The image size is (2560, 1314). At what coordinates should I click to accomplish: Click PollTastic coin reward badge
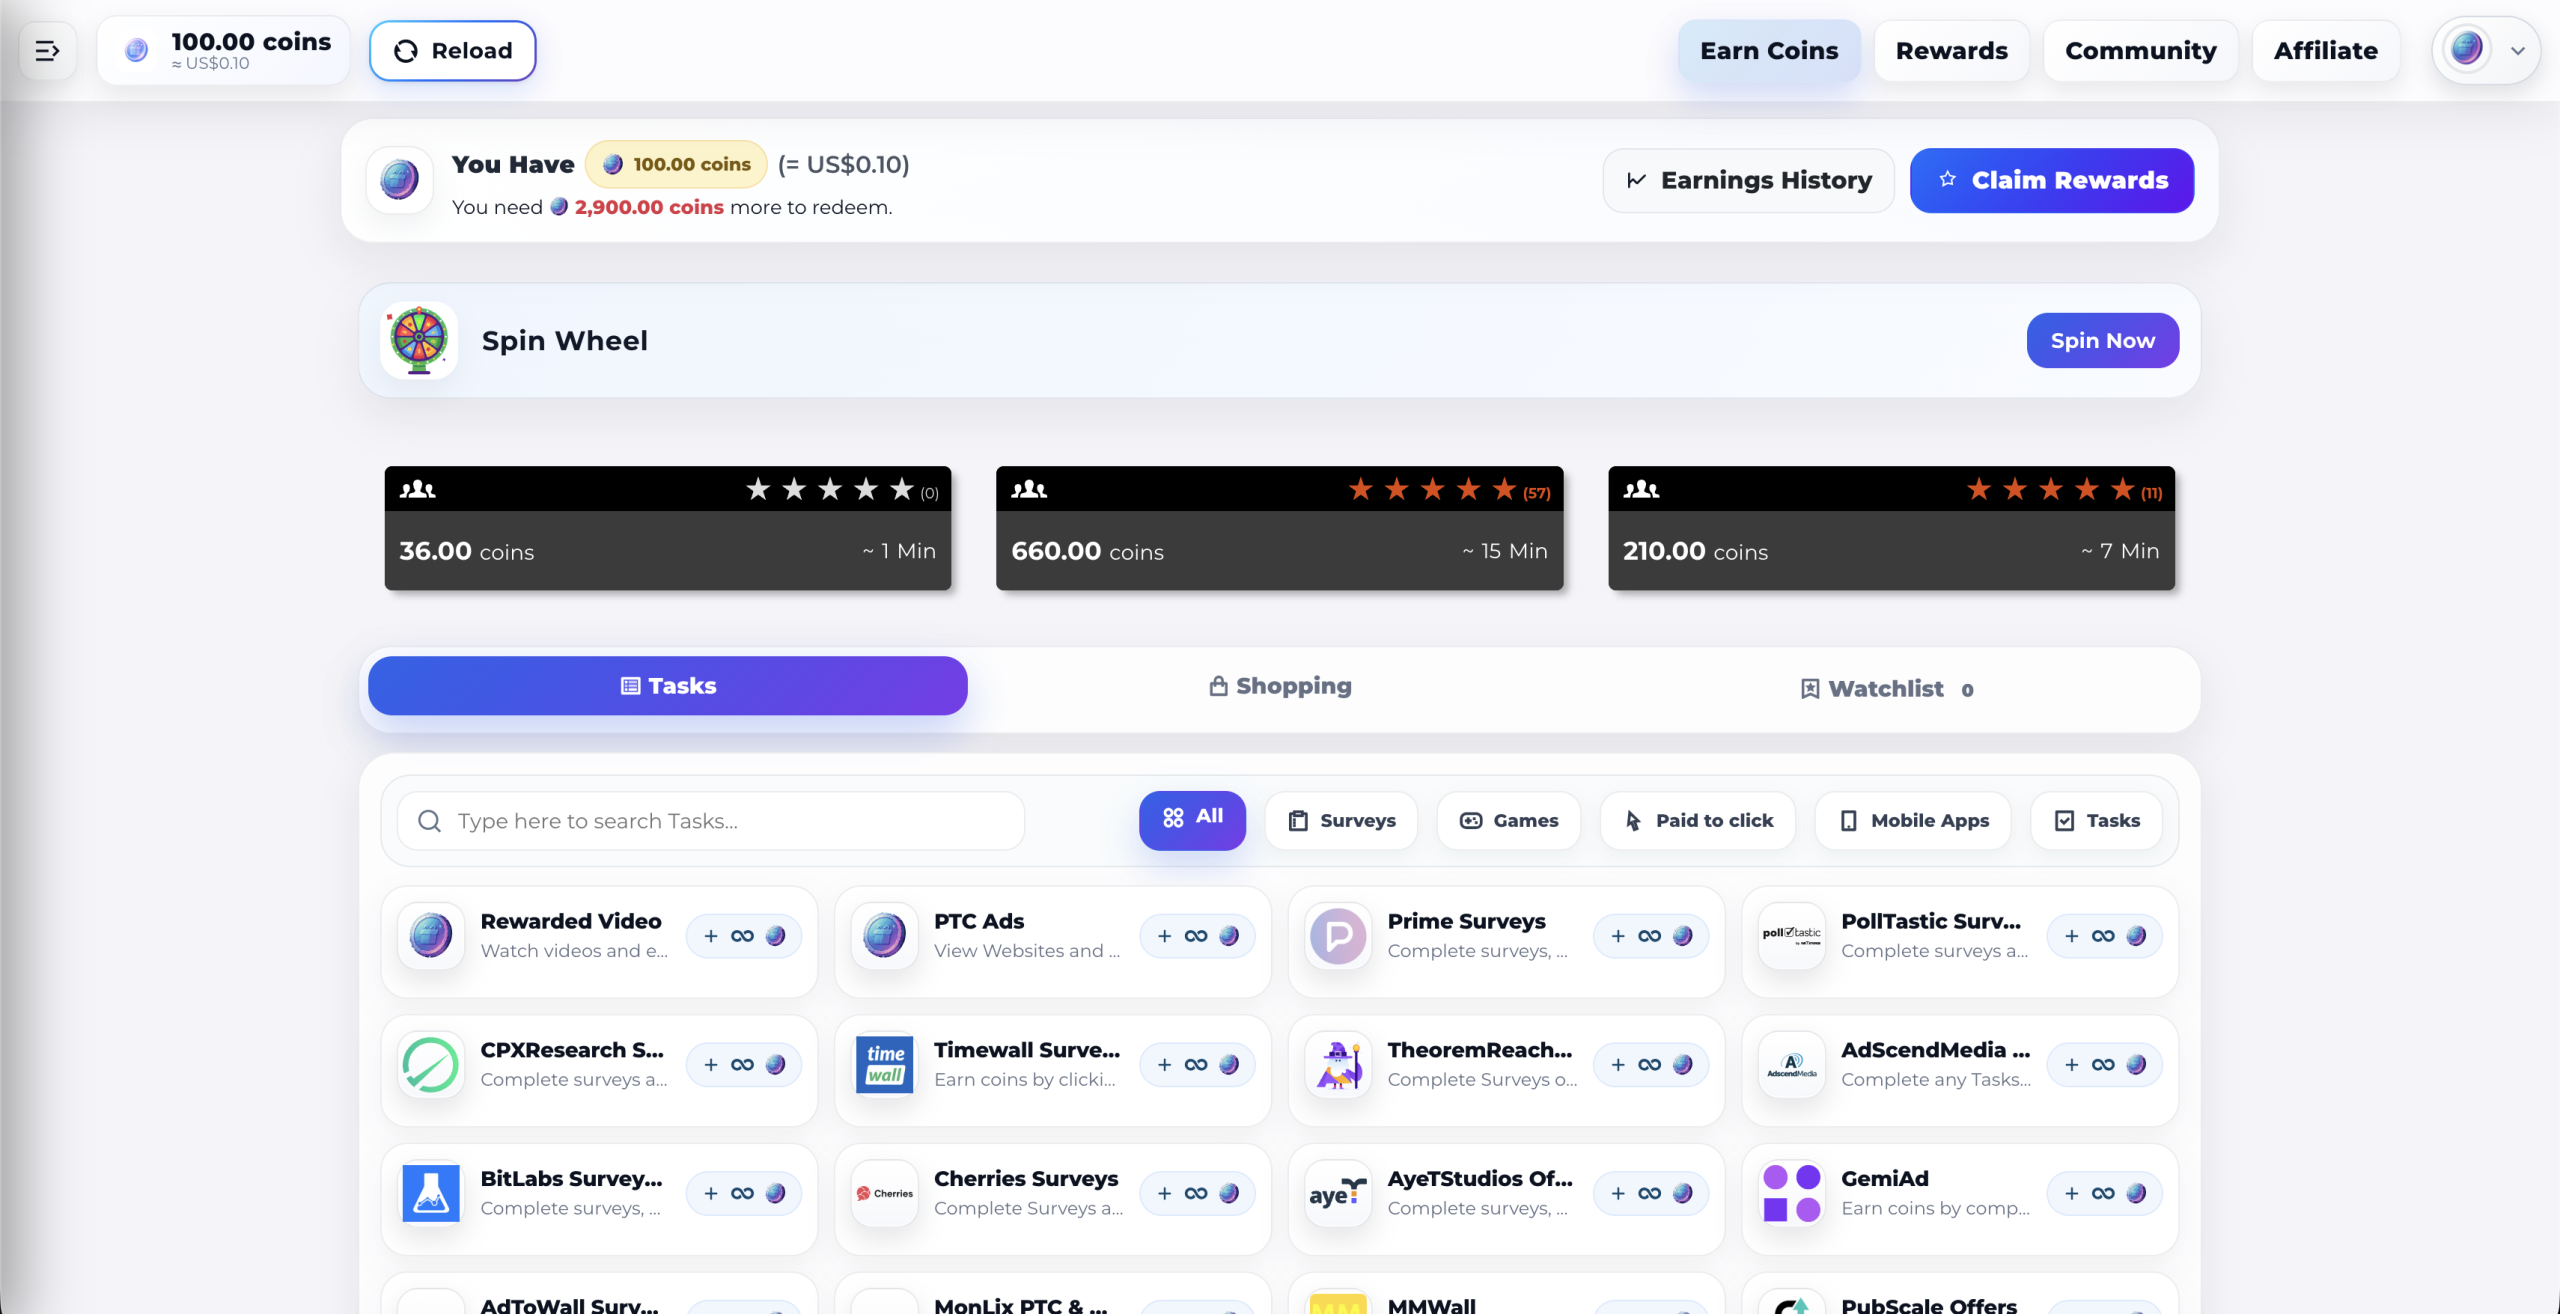click(x=2105, y=936)
